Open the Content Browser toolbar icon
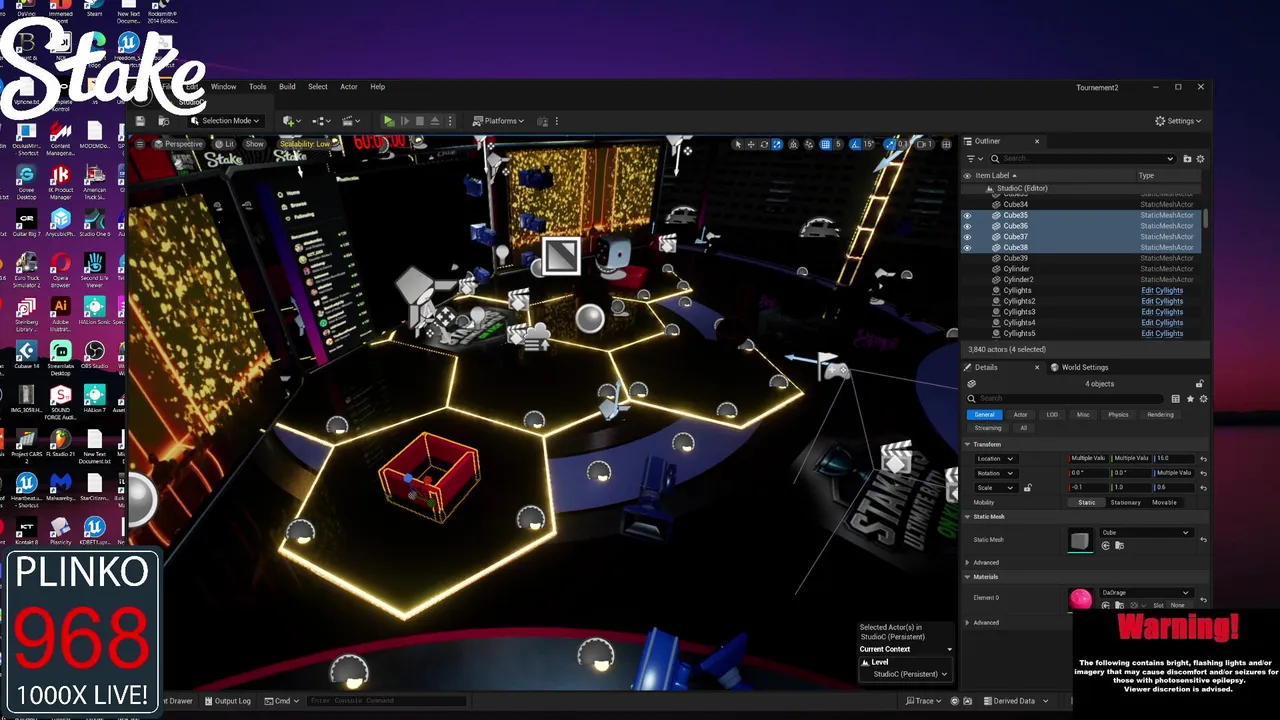 pos(163,121)
